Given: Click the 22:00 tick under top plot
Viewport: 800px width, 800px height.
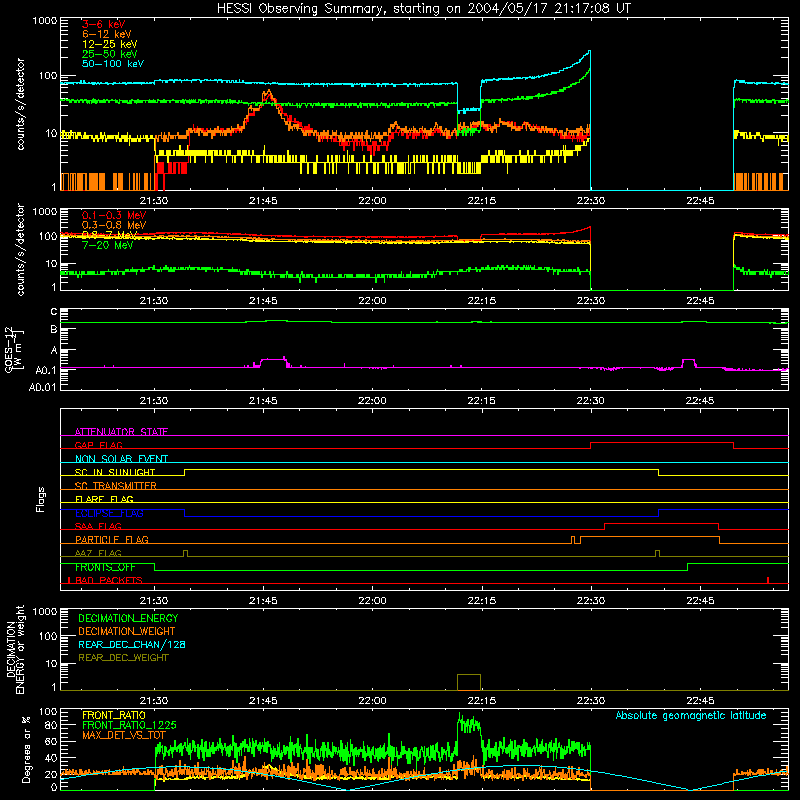Looking at the screenshot, I should point(372,201).
